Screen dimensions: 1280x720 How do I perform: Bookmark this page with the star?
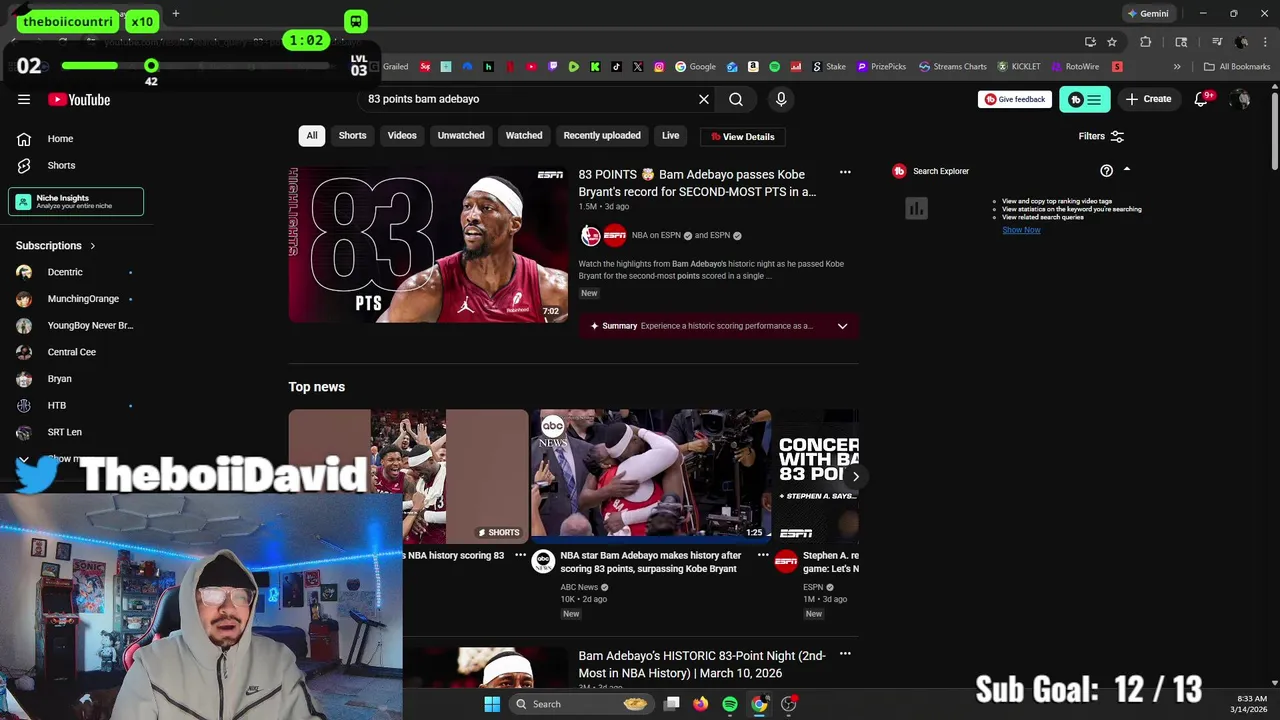(1112, 42)
